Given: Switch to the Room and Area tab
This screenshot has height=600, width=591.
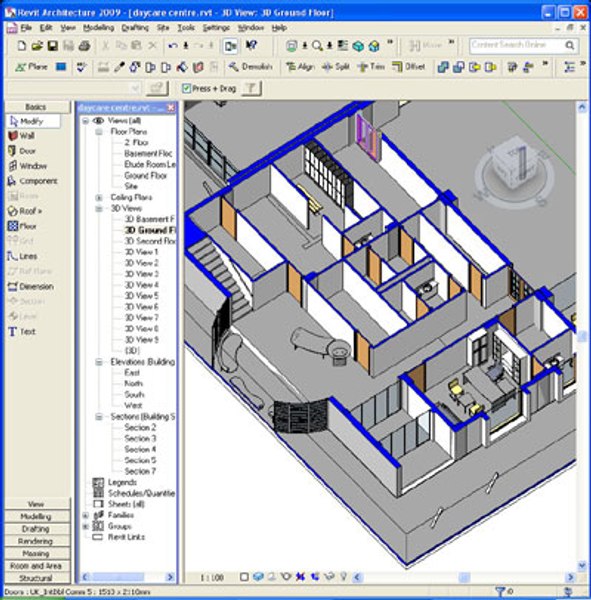Looking at the screenshot, I should [x=36, y=566].
